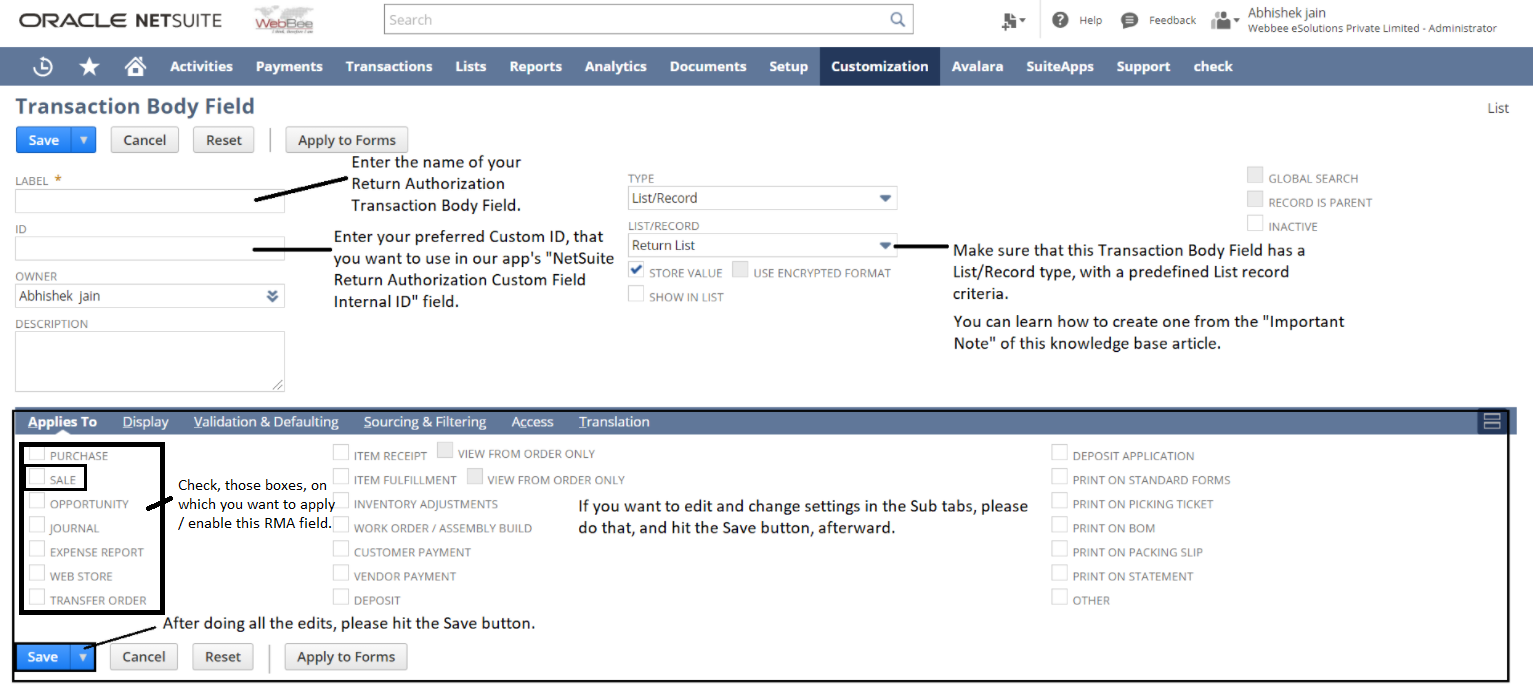Click the search magnifier icon

(x=898, y=19)
